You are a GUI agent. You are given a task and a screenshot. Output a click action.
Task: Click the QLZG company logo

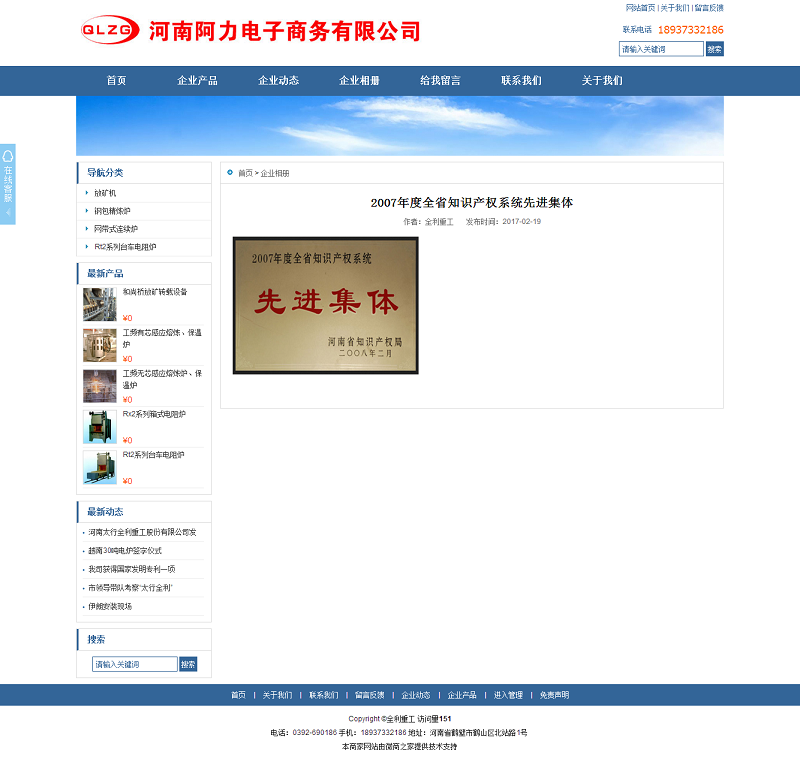110,30
